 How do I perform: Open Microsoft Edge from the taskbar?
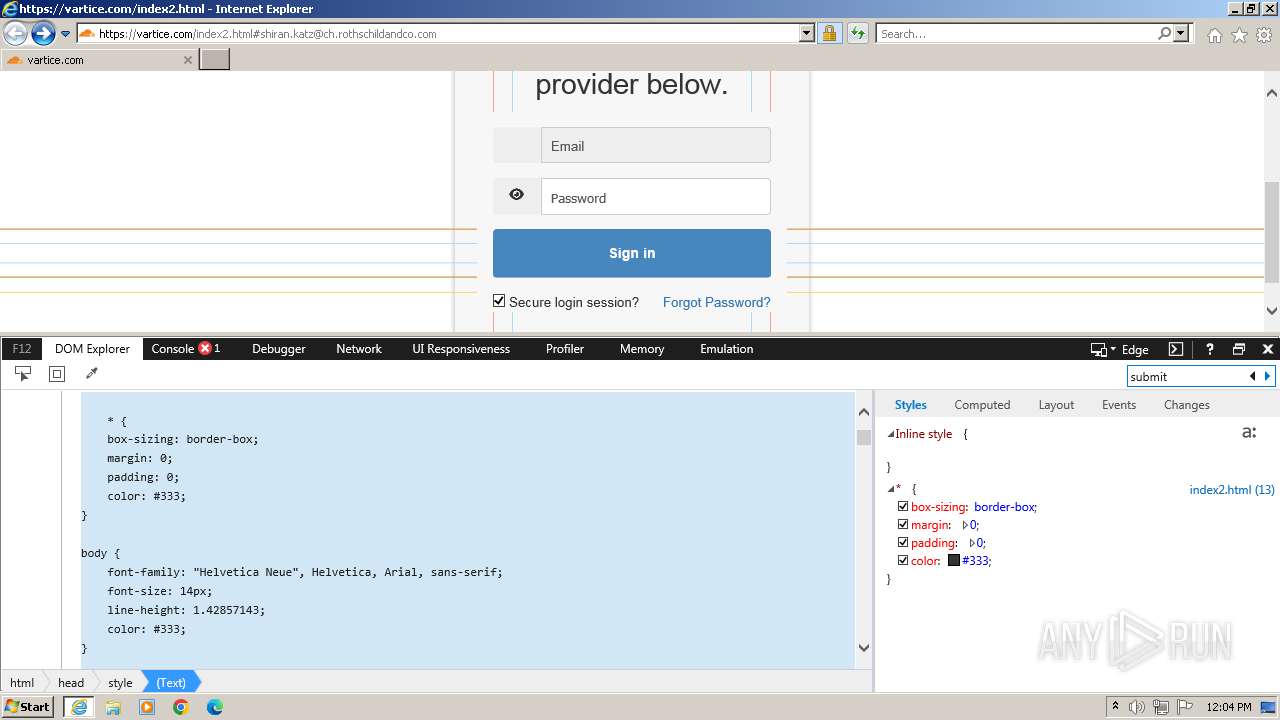(x=214, y=707)
